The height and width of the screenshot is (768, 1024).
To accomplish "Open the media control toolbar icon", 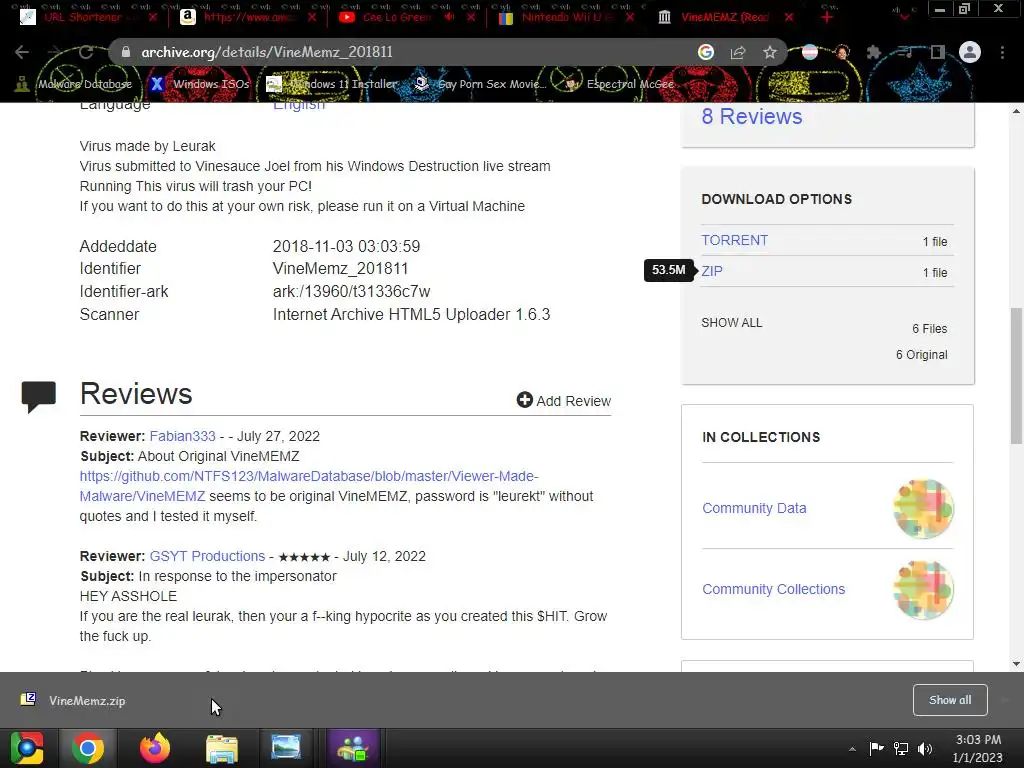I will click(906, 52).
